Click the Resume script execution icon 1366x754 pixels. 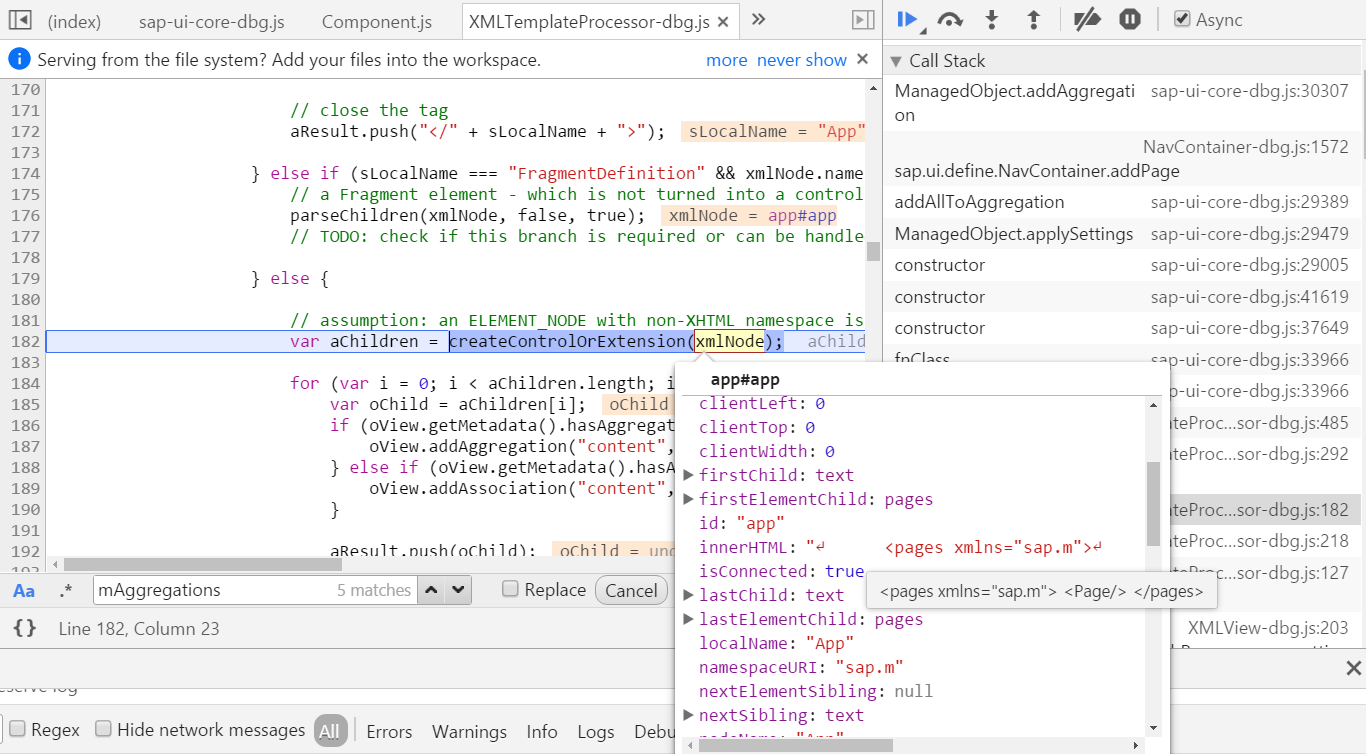pyautogui.click(x=908, y=20)
